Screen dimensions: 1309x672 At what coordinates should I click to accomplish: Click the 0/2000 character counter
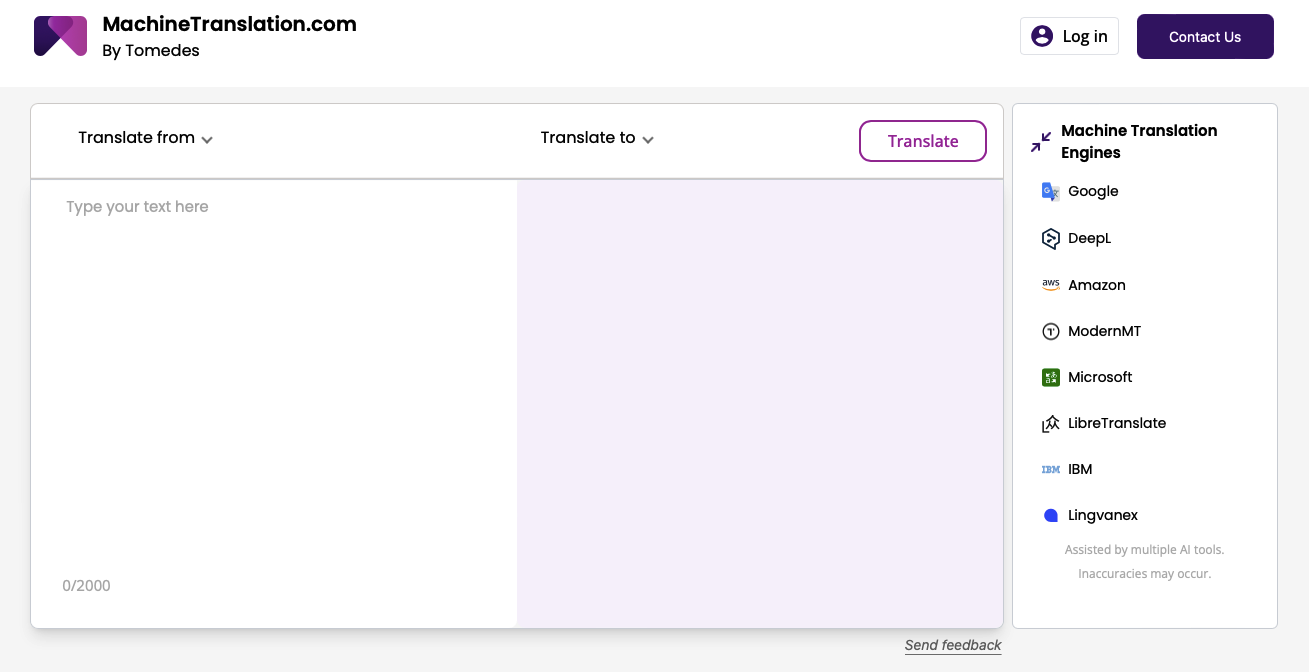point(86,585)
